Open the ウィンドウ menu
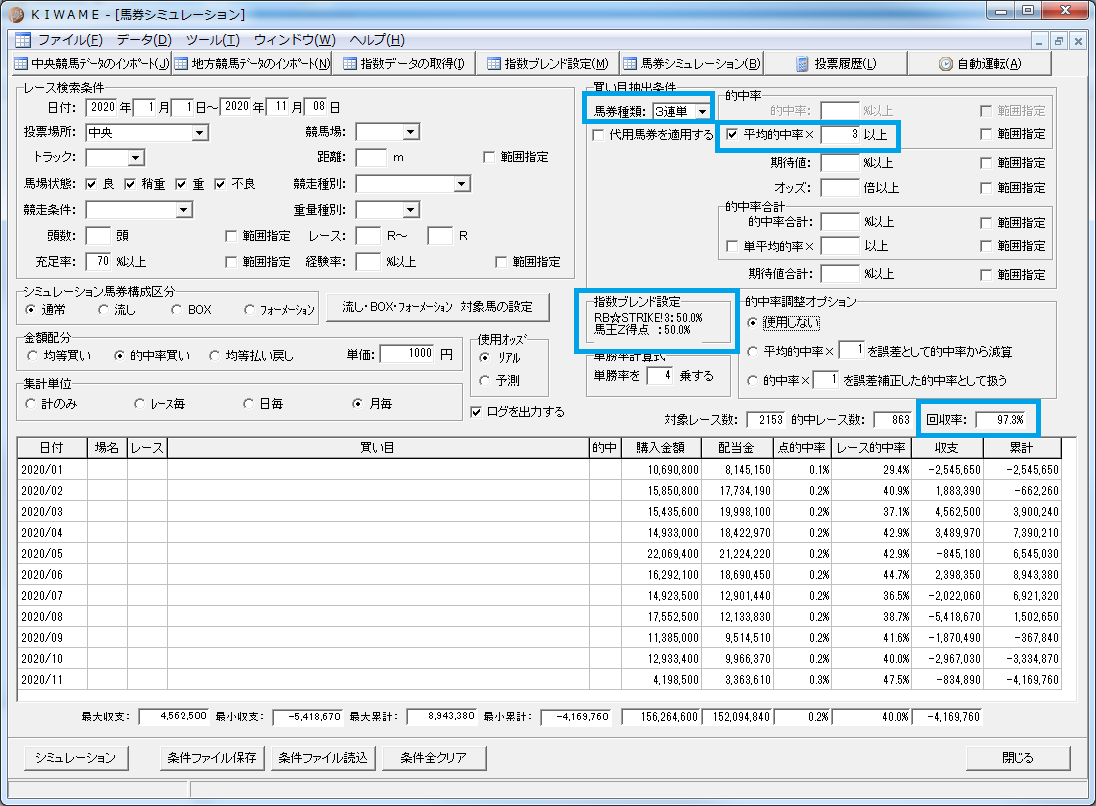The image size is (1096, 806). pyautogui.click(x=294, y=40)
